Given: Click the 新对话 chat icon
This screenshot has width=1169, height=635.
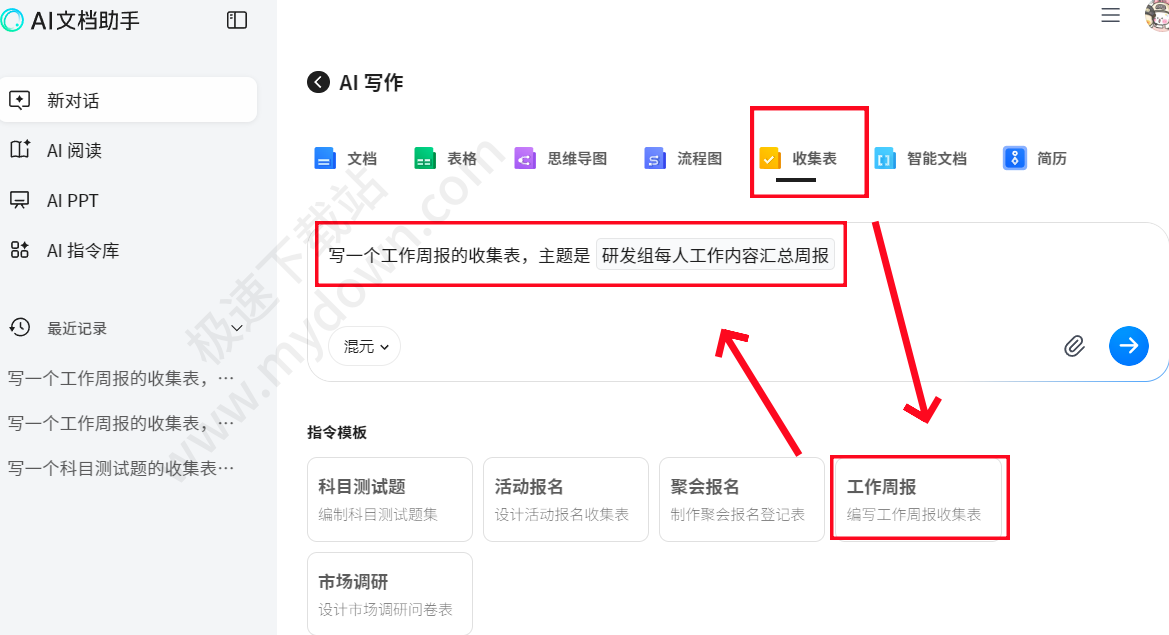Looking at the screenshot, I should click(x=20, y=100).
